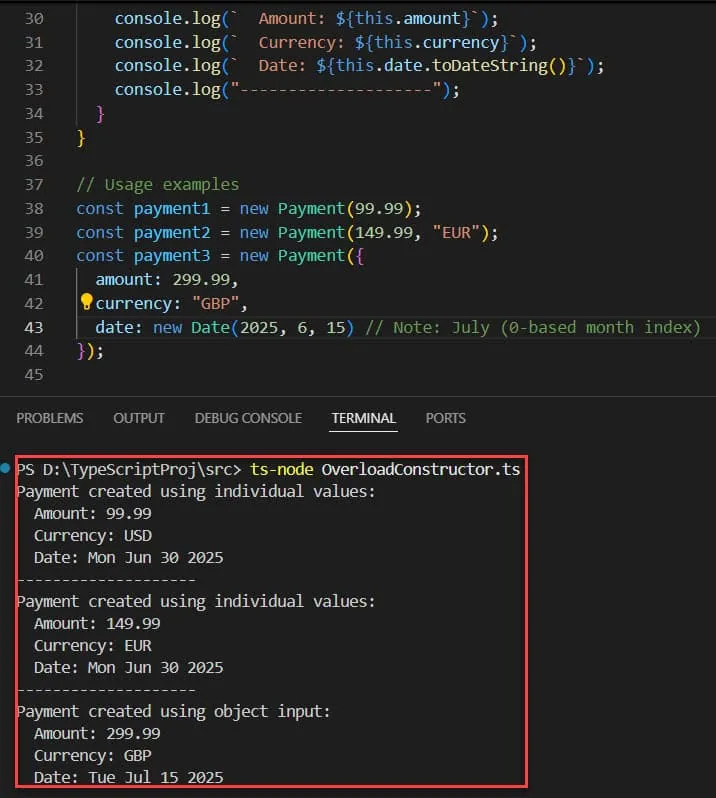The height and width of the screenshot is (798, 716).
Task: Click 'Currency: USD' in terminal output
Action: [93, 535]
